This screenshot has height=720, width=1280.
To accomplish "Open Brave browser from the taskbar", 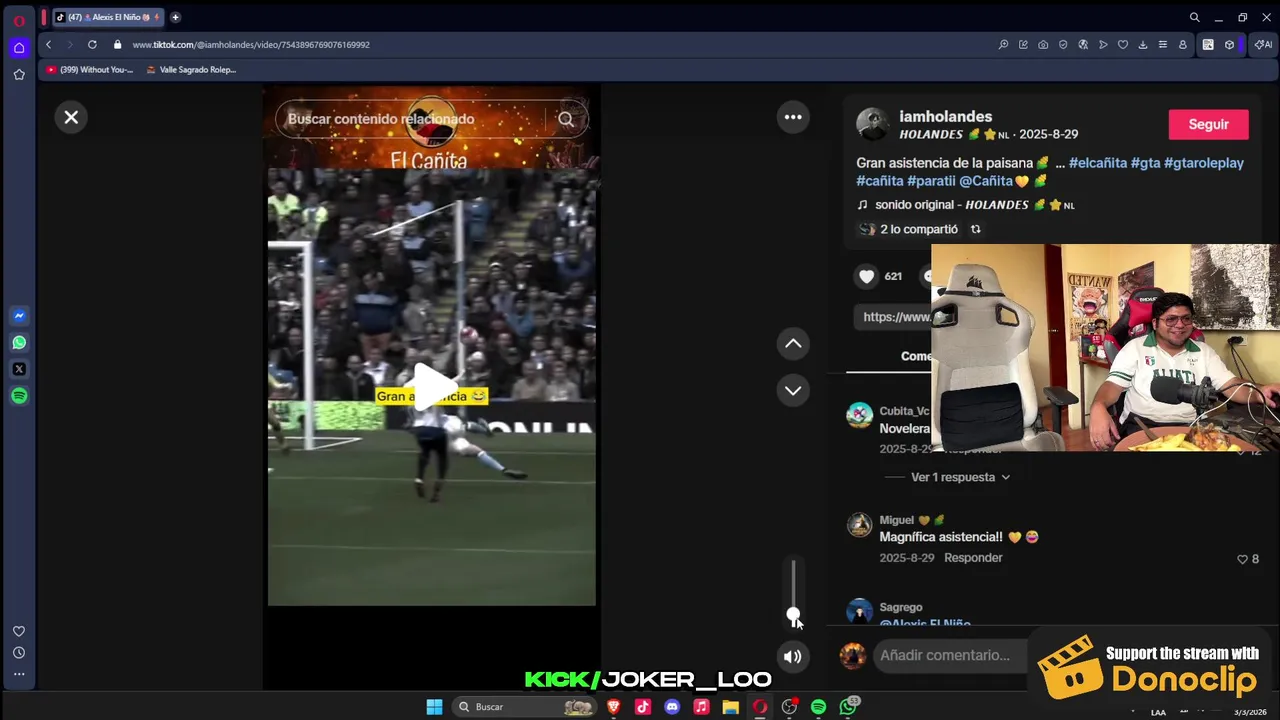I will [614, 707].
